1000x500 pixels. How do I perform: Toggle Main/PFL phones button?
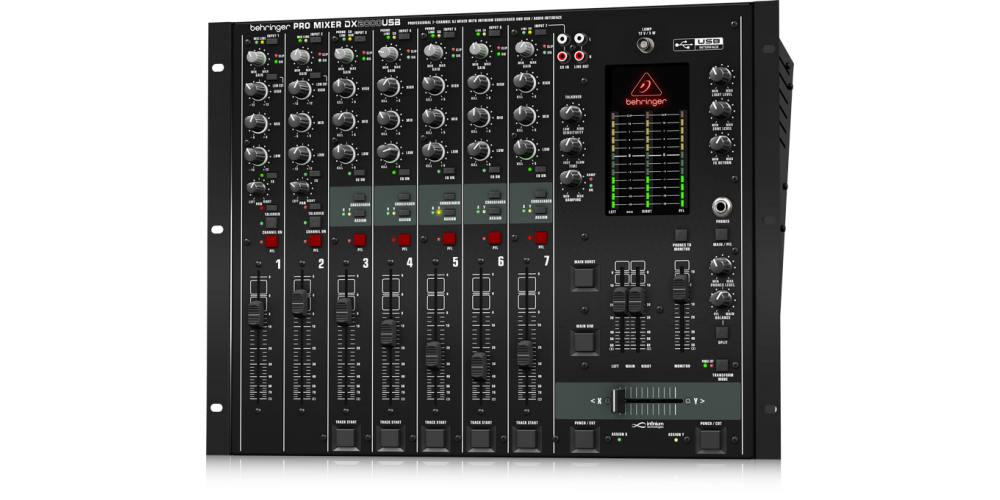[721, 234]
